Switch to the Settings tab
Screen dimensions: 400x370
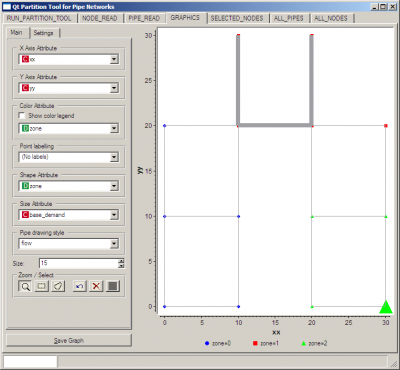44,33
